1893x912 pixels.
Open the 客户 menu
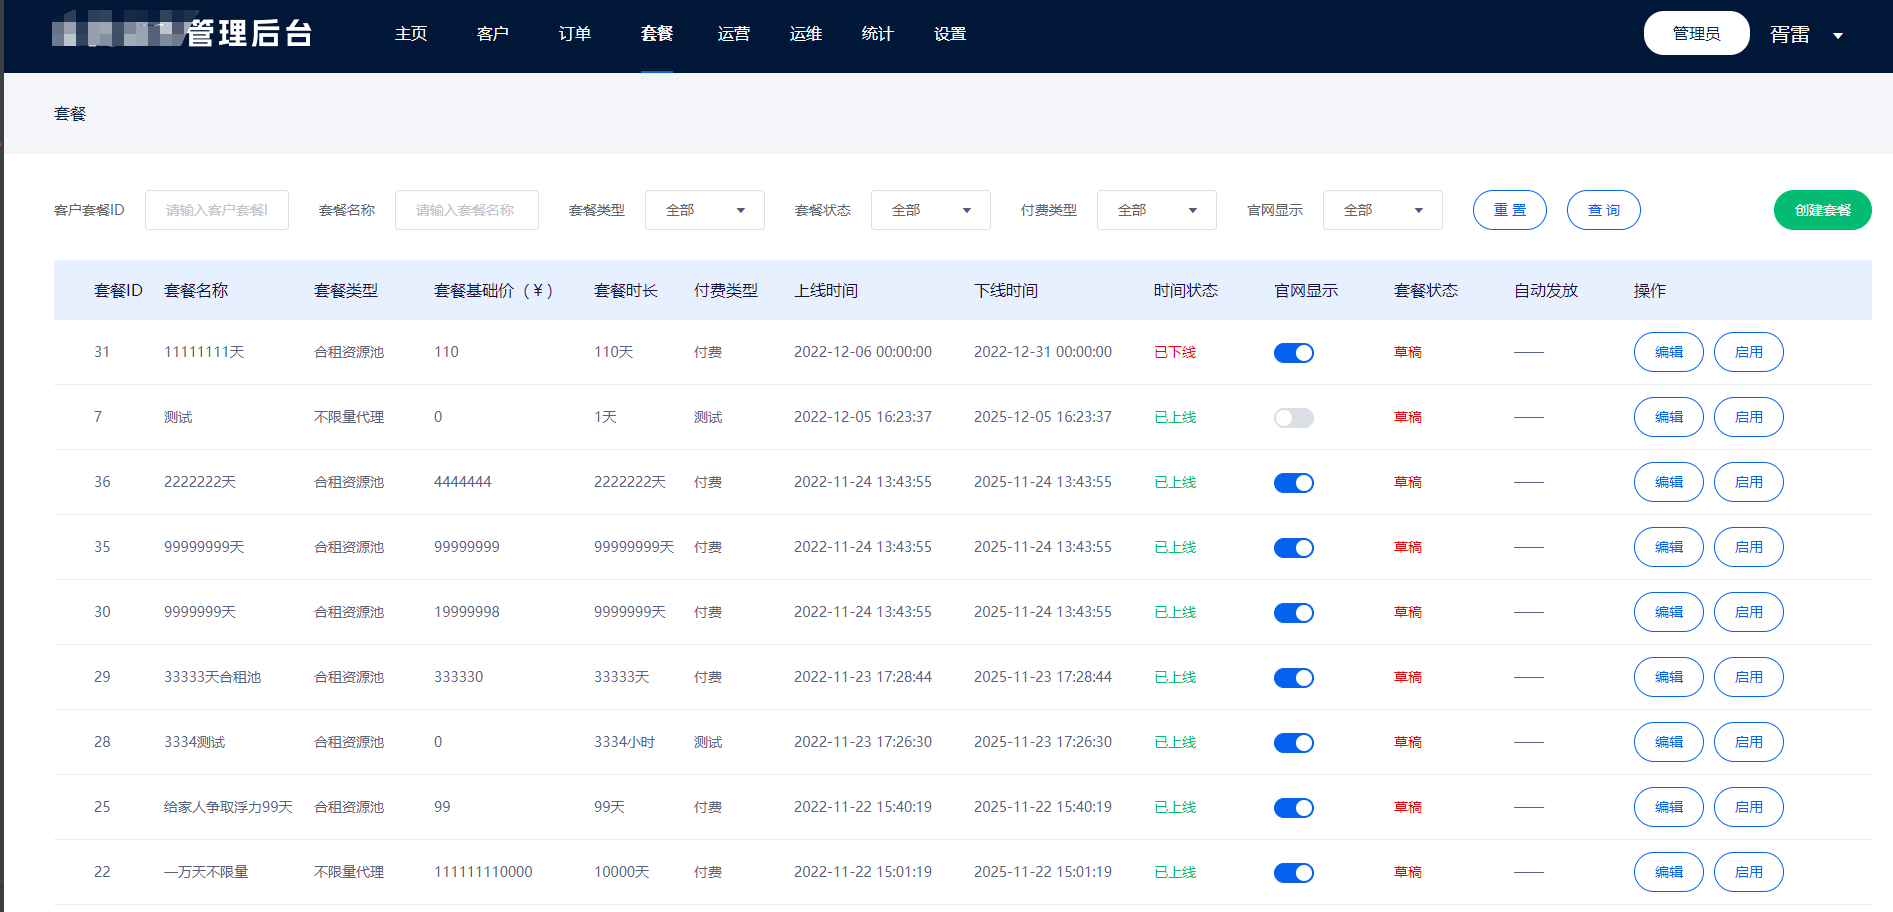point(493,34)
